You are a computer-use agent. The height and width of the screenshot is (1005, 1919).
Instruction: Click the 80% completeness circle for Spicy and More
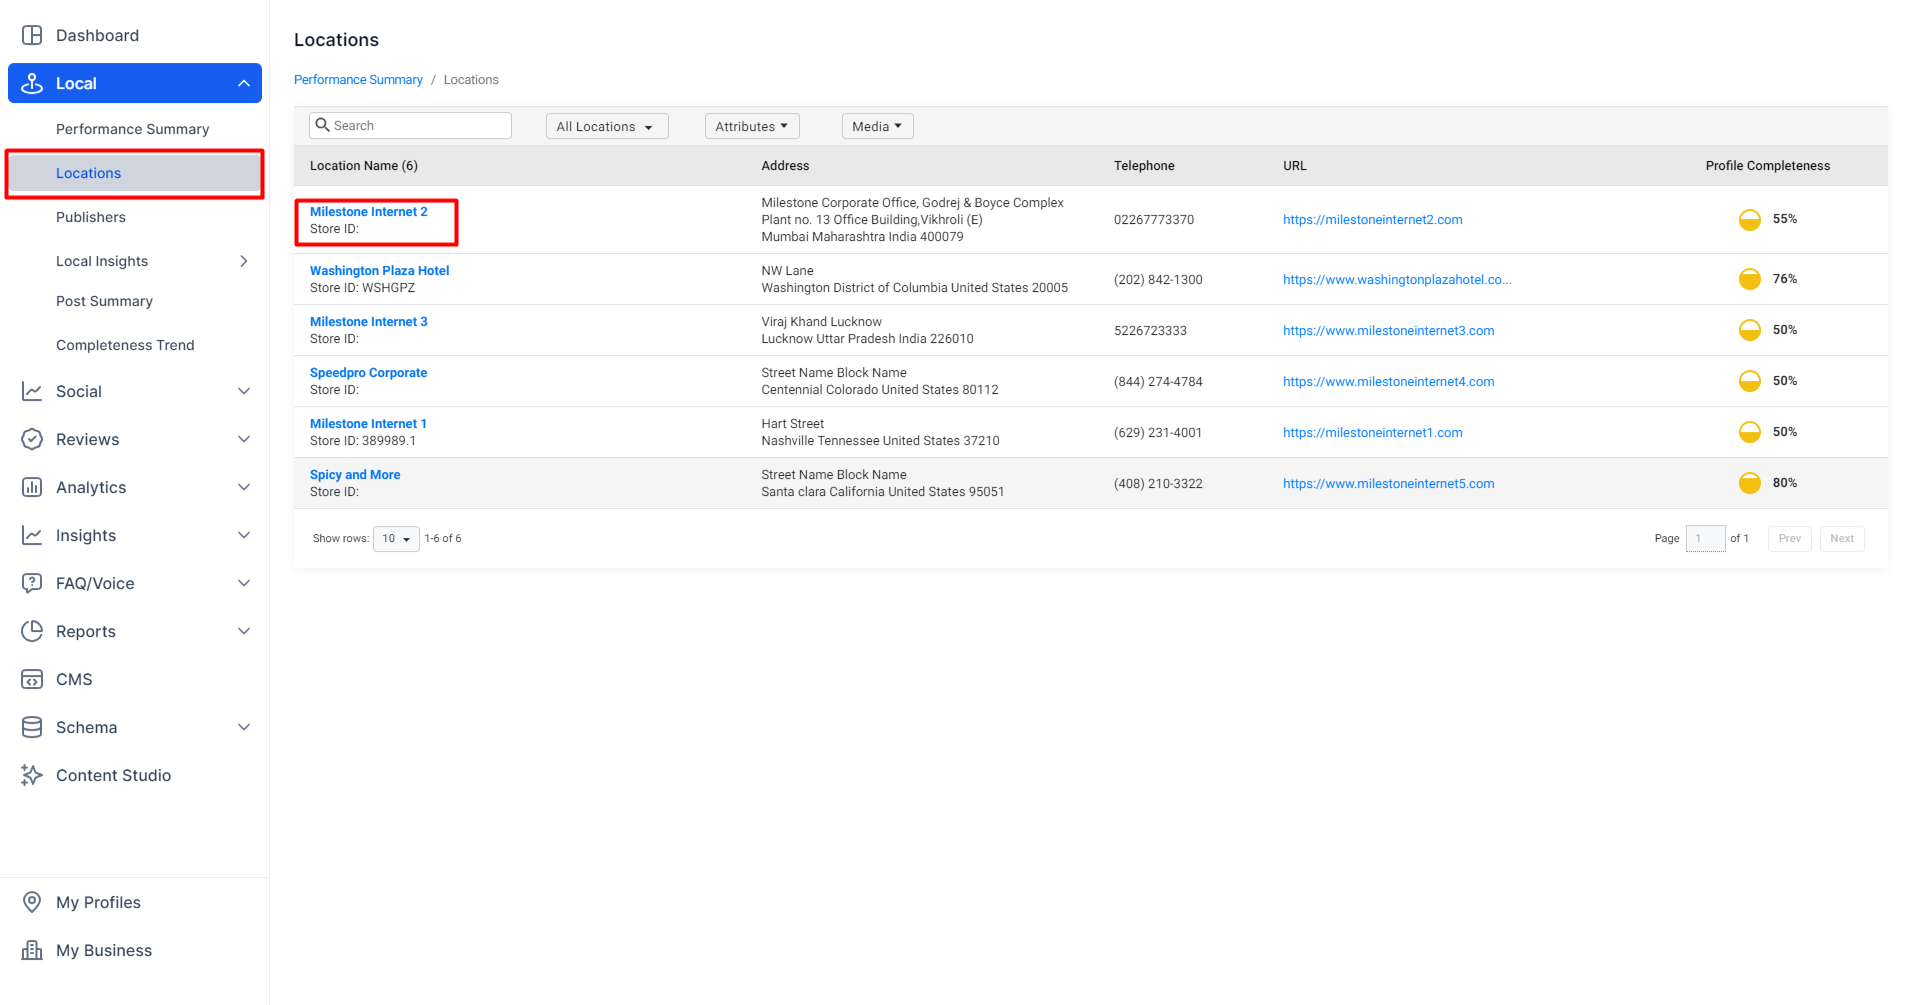coord(1749,483)
